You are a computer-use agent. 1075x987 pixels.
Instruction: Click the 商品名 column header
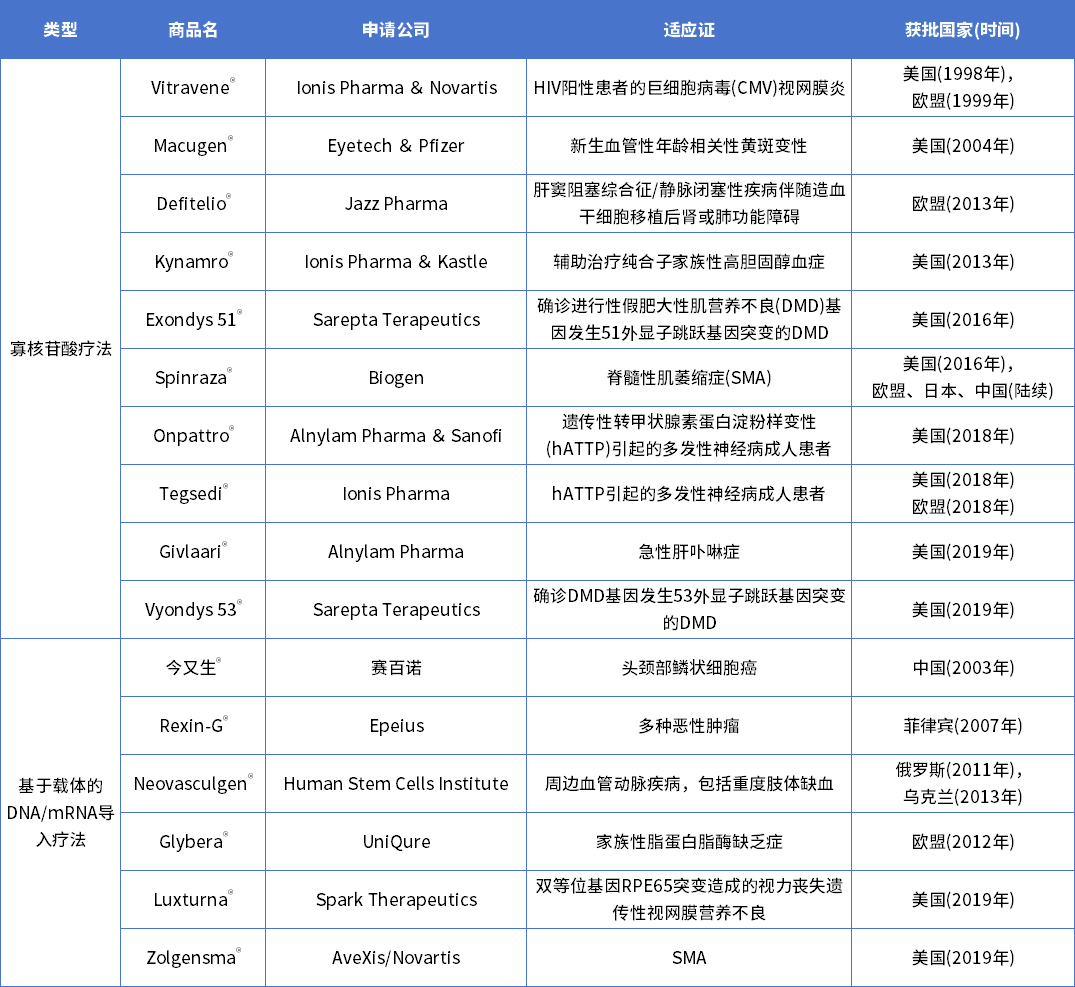(193, 30)
